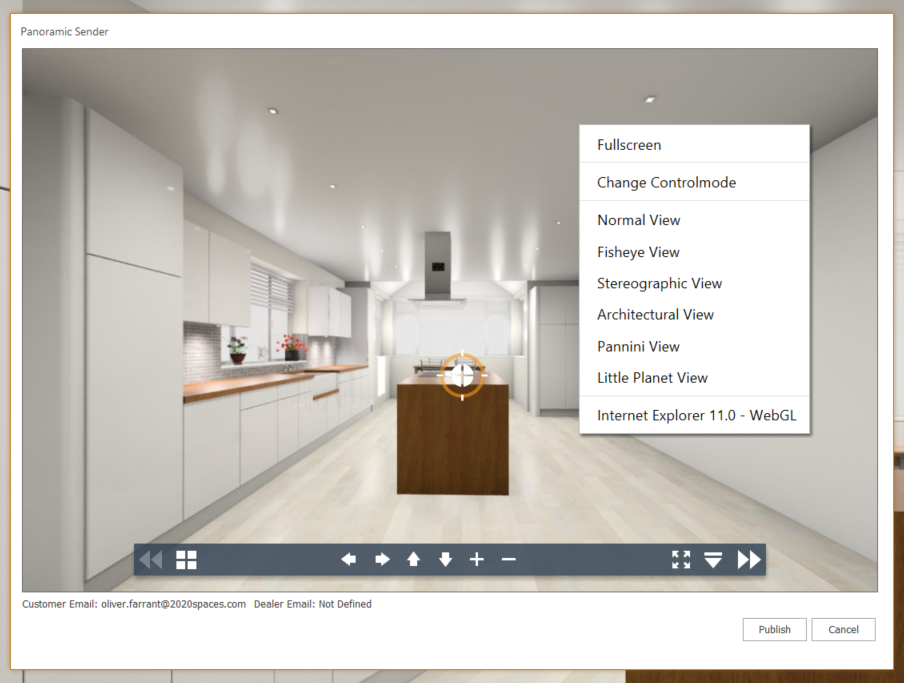Pan up using the up arrow icon
This screenshot has height=688, width=909.
(413, 560)
